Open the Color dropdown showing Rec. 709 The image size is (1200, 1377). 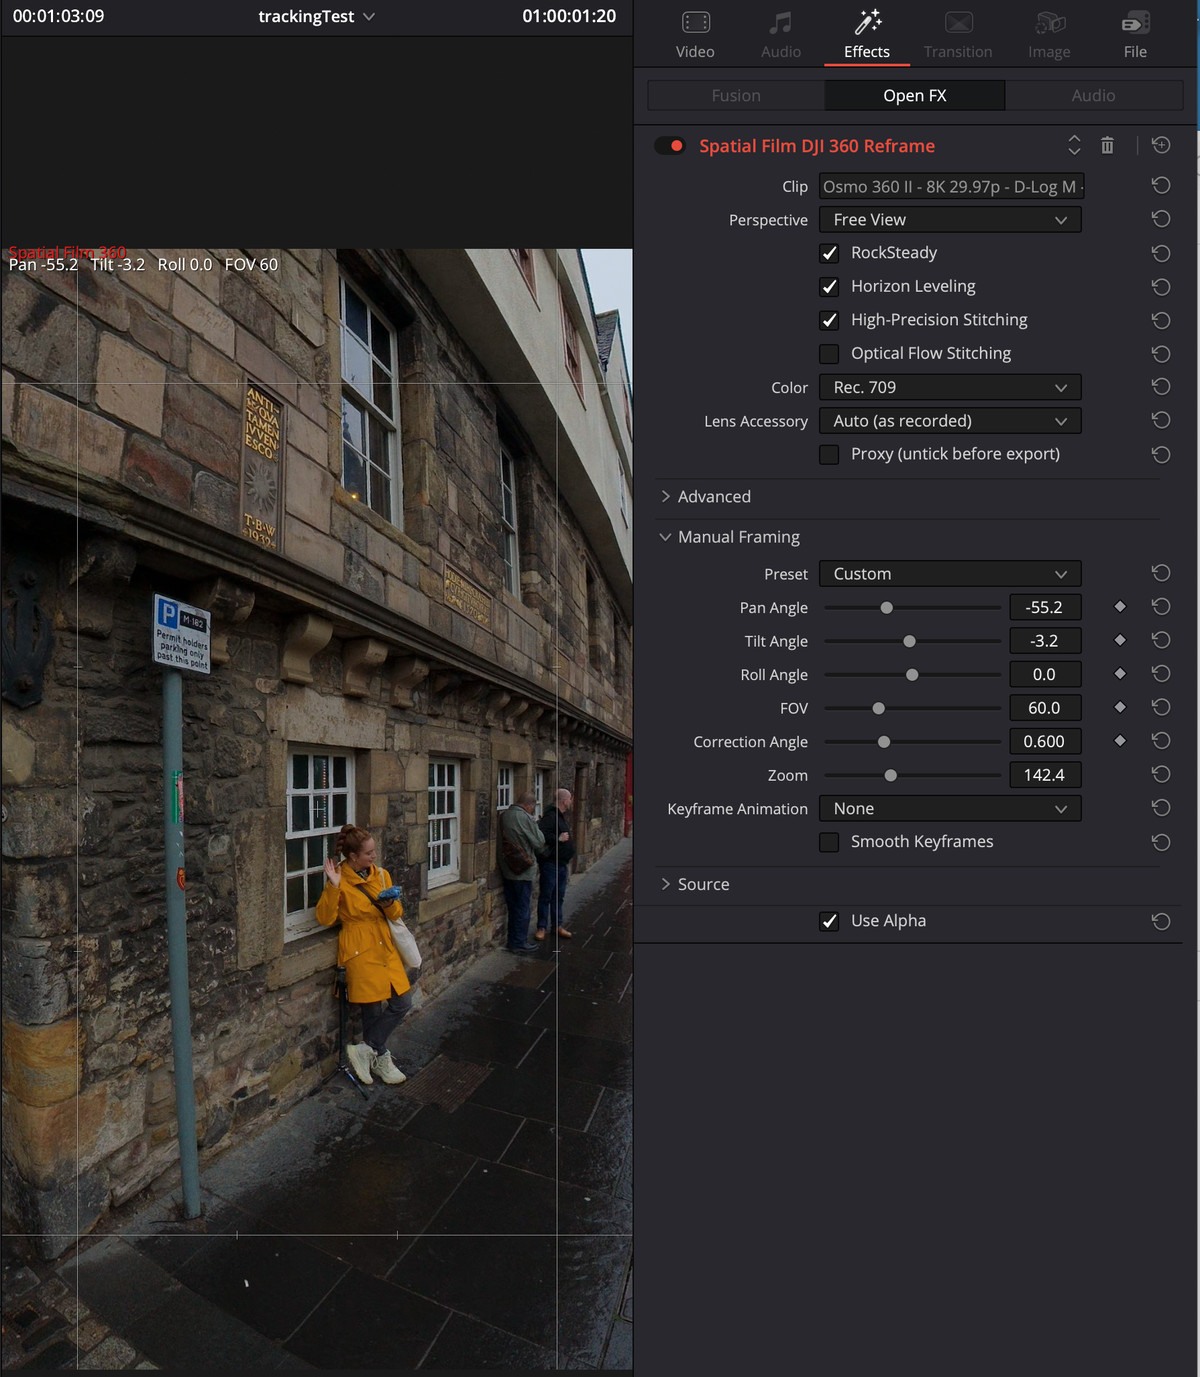coord(950,387)
